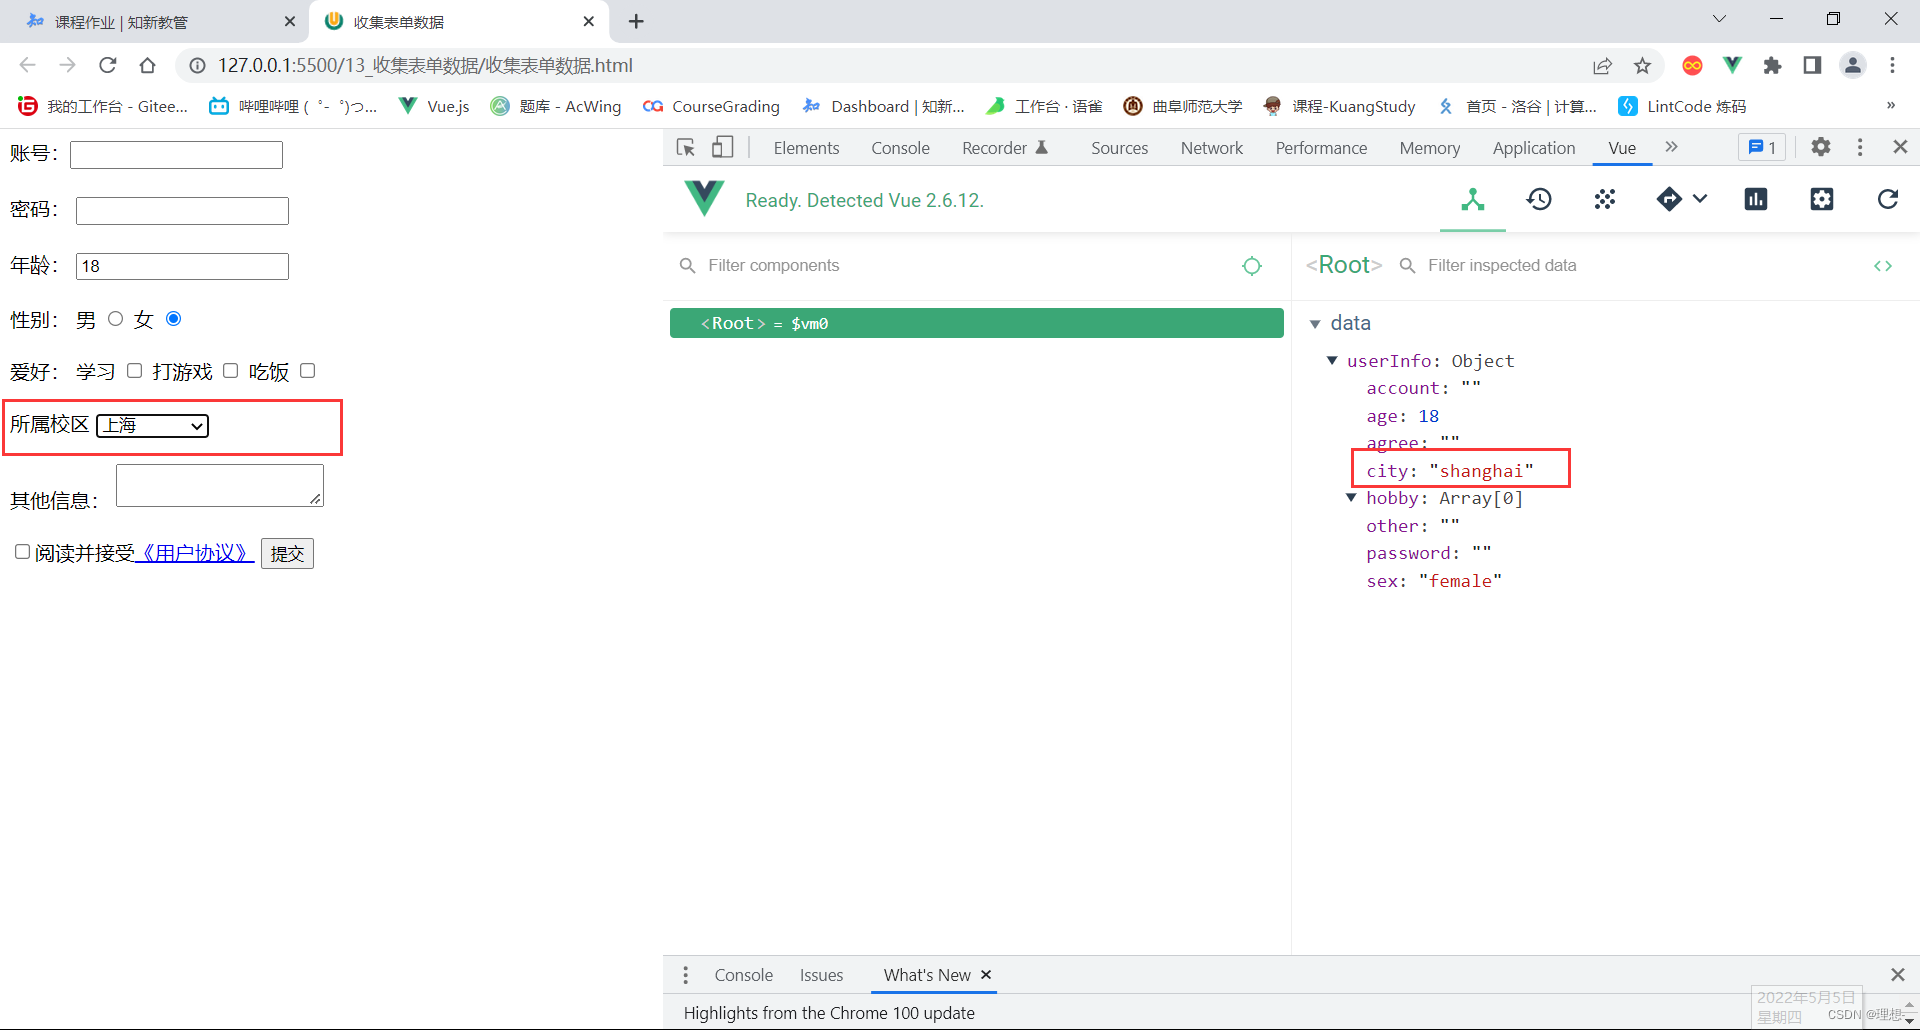1920x1030 pixels.
Task: Click the 提交 submit button
Action: pyautogui.click(x=287, y=554)
